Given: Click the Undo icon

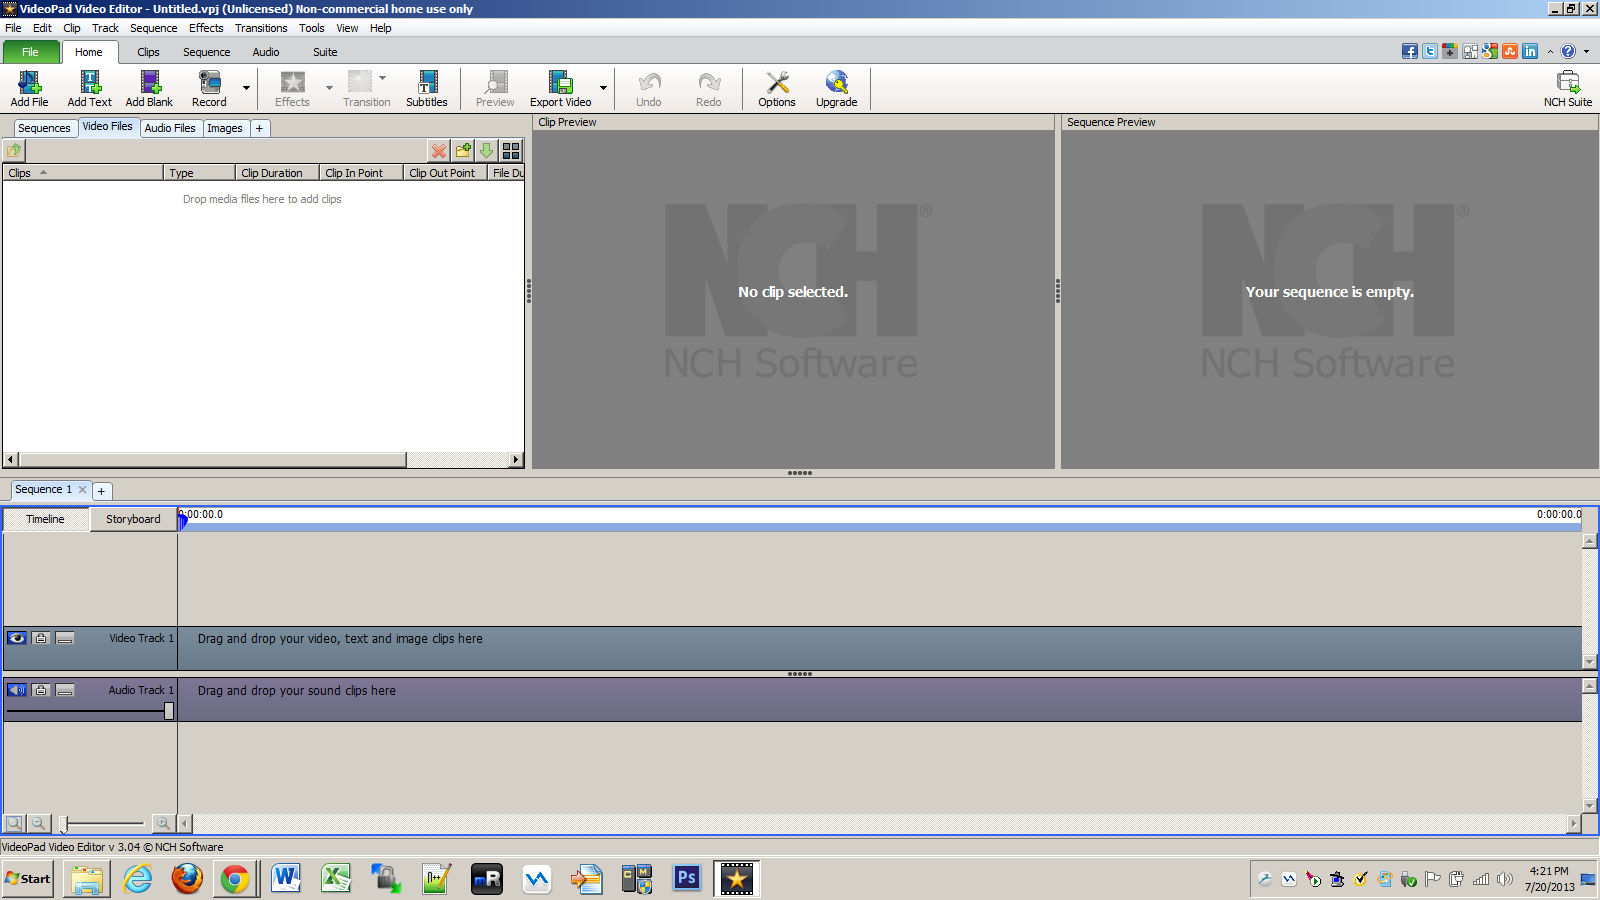Looking at the screenshot, I should (649, 88).
